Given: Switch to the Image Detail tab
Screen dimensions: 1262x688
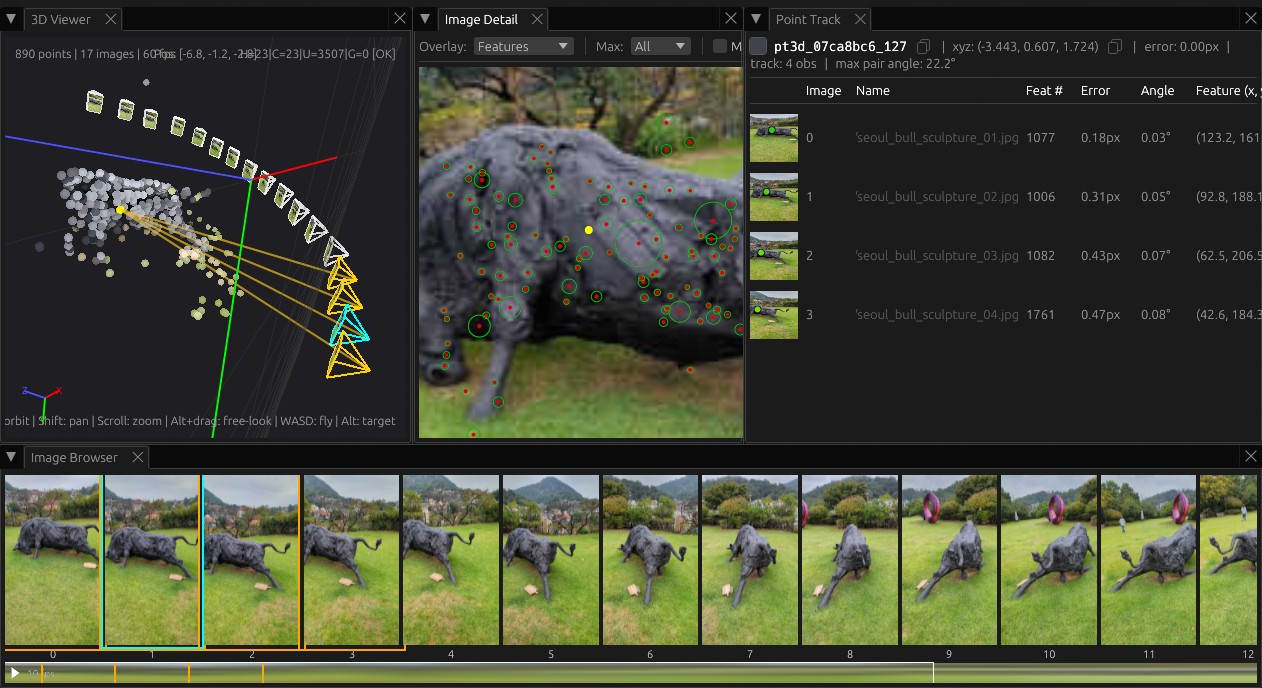Looking at the screenshot, I should coord(482,18).
